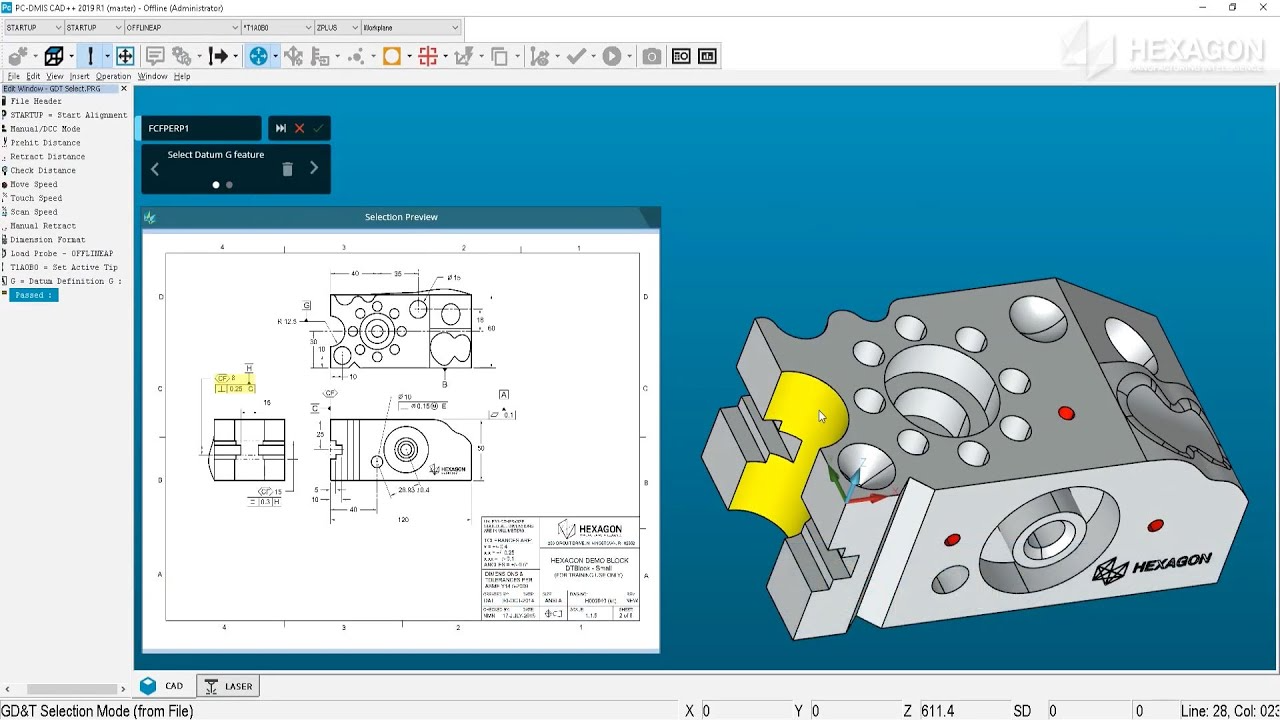Cancel selection with the red X
This screenshot has height=720, width=1280.
point(299,128)
